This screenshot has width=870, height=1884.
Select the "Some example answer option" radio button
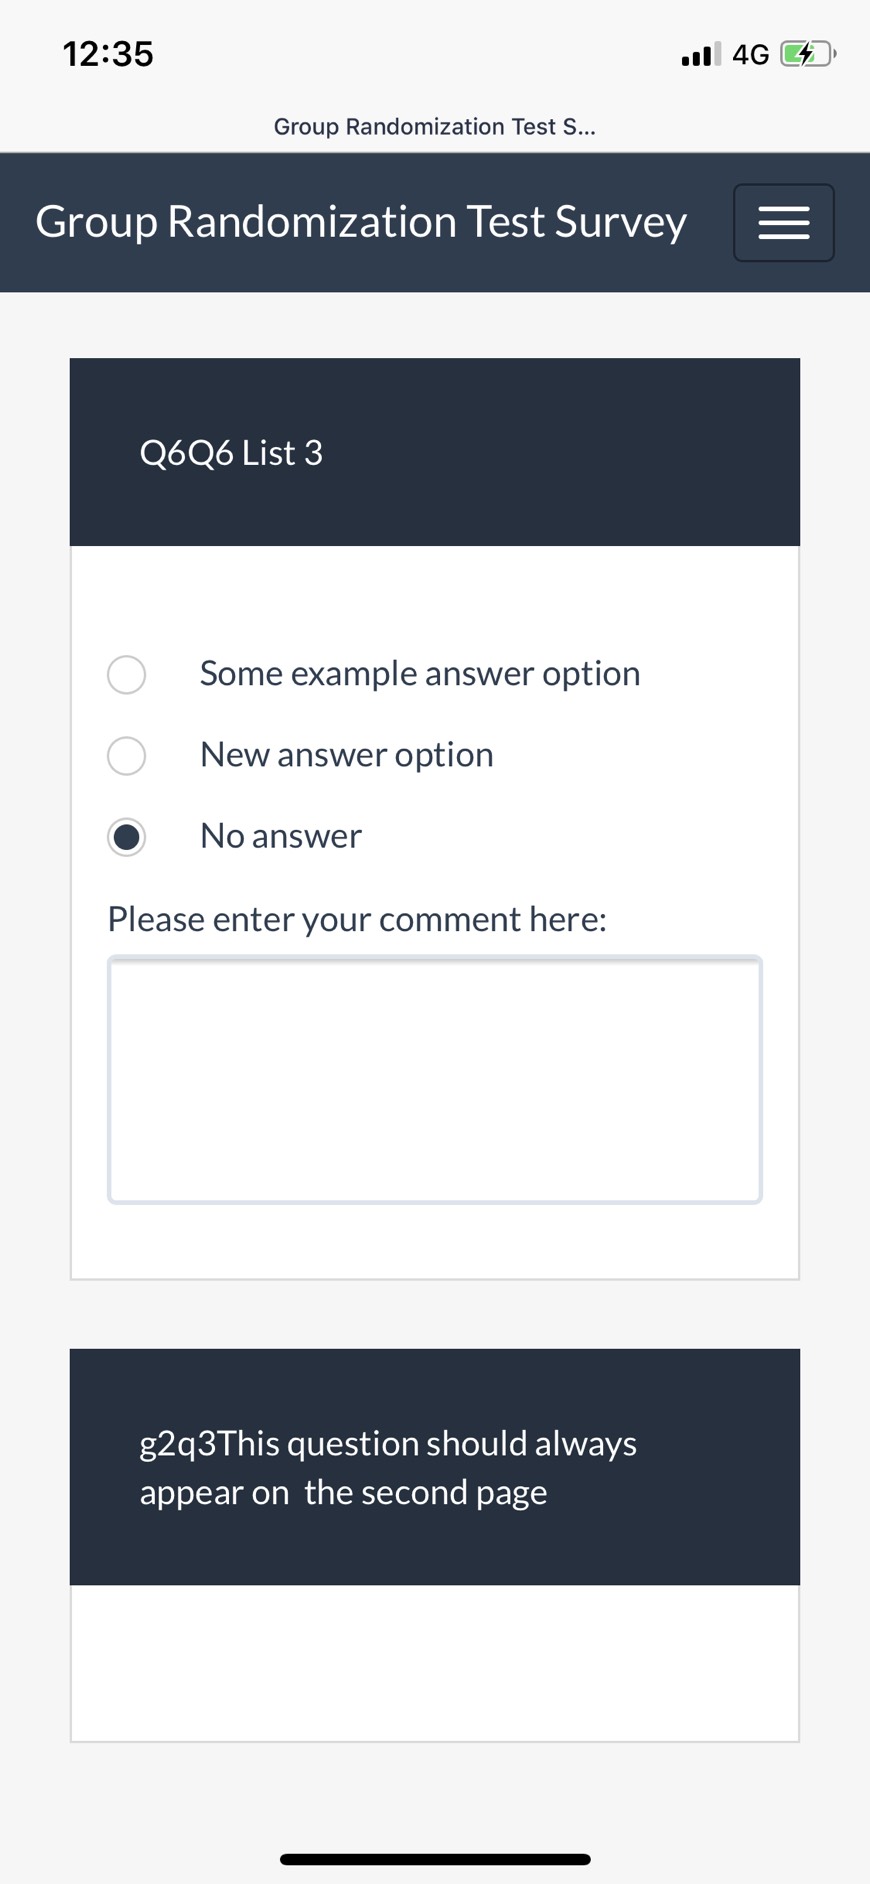pyautogui.click(x=127, y=675)
